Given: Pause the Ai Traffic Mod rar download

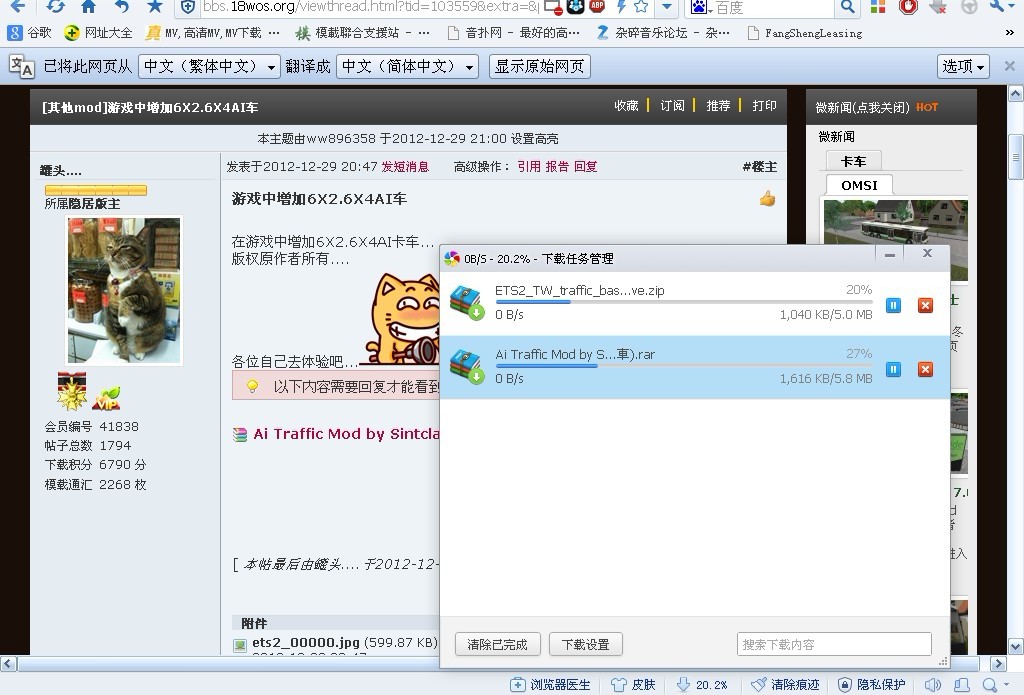Looking at the screenshot, I should (x=893, y=369).
